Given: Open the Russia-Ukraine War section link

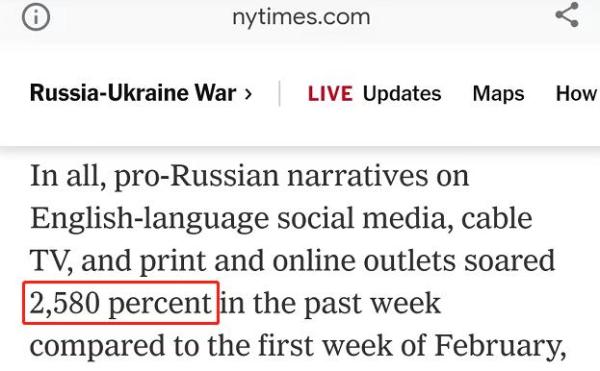Looking at the screenshot, I should [x=133, y=93].
